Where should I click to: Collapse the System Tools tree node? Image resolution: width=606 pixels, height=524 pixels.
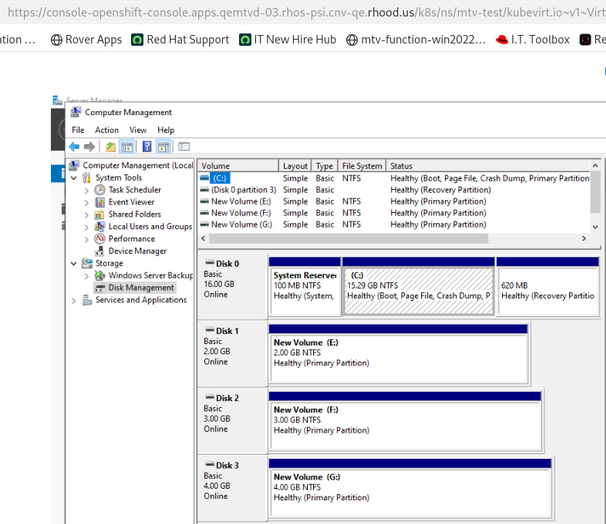click(x=73, y=178)
